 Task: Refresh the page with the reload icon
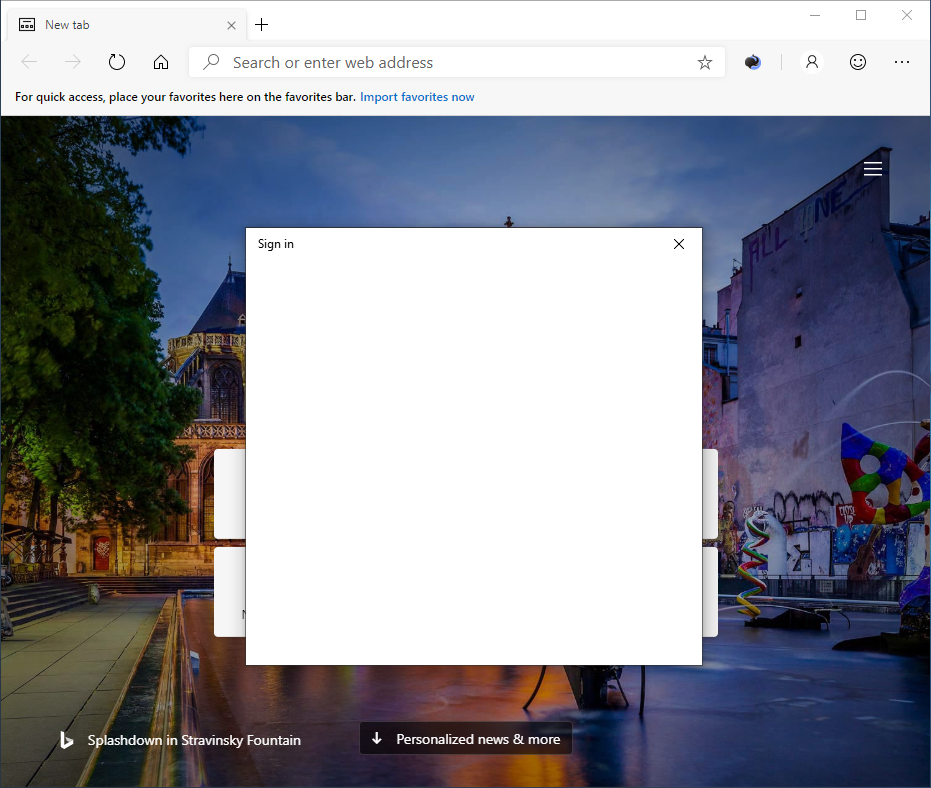(117, 61)
